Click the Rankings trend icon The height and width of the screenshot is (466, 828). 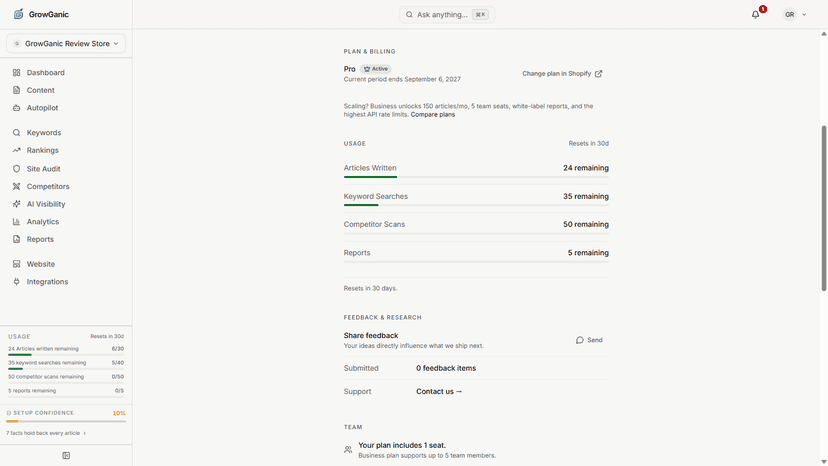[16, 150]
